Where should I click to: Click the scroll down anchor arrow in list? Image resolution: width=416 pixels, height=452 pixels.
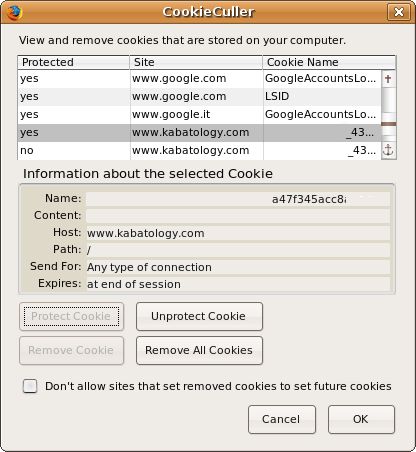point(388,151)
